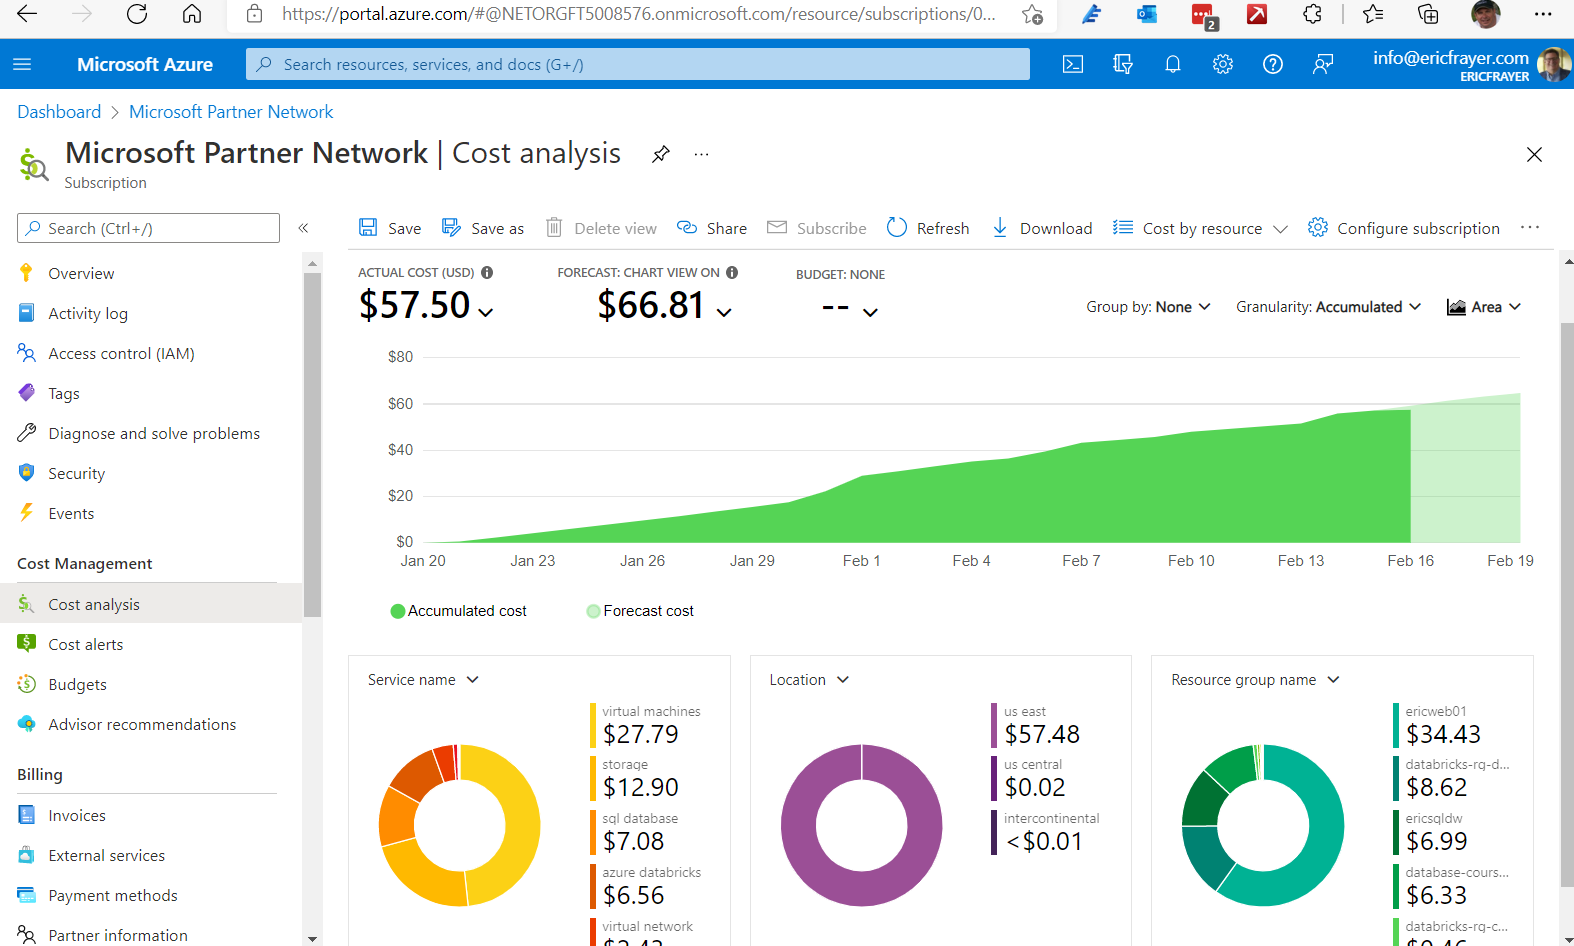Click the Dashboard breadcrumb link
The height and width of the screenshot is (946, 1574).
59,112
